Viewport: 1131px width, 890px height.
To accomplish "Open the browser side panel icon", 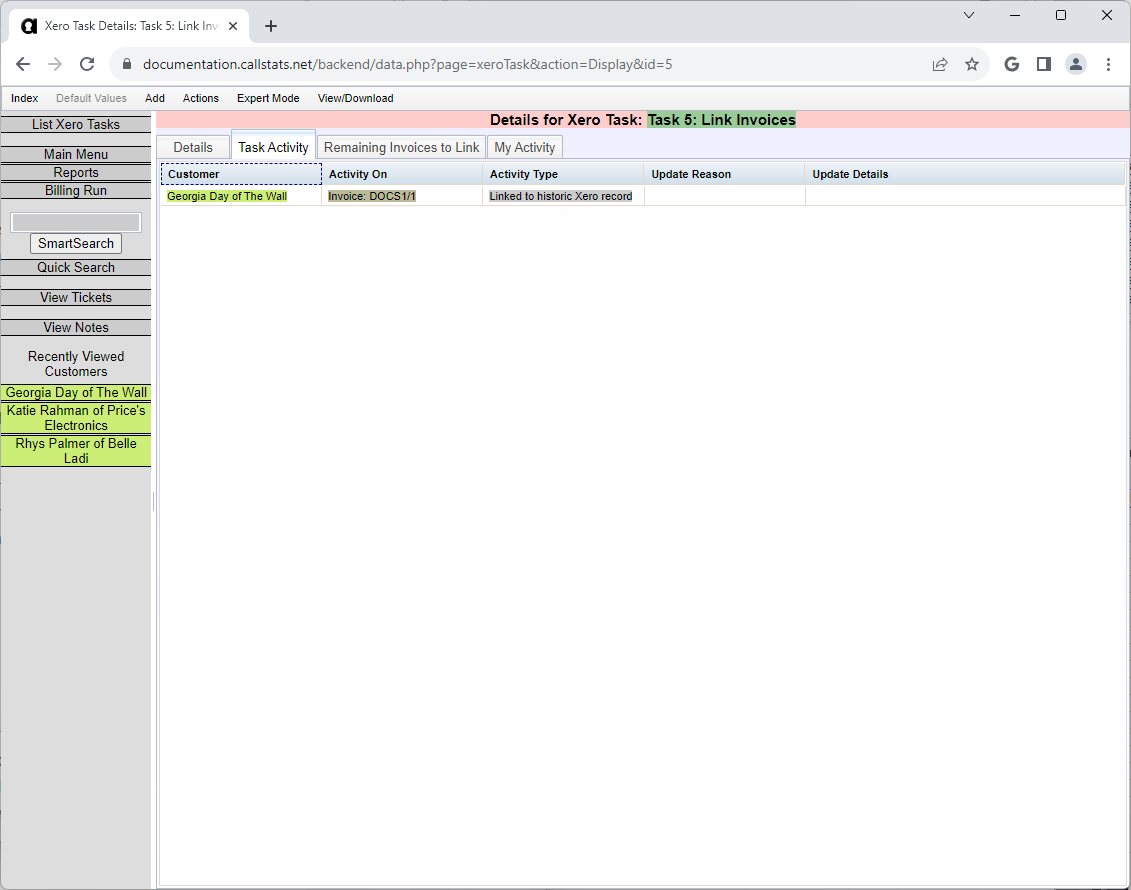I will [x=1044, y=63].
